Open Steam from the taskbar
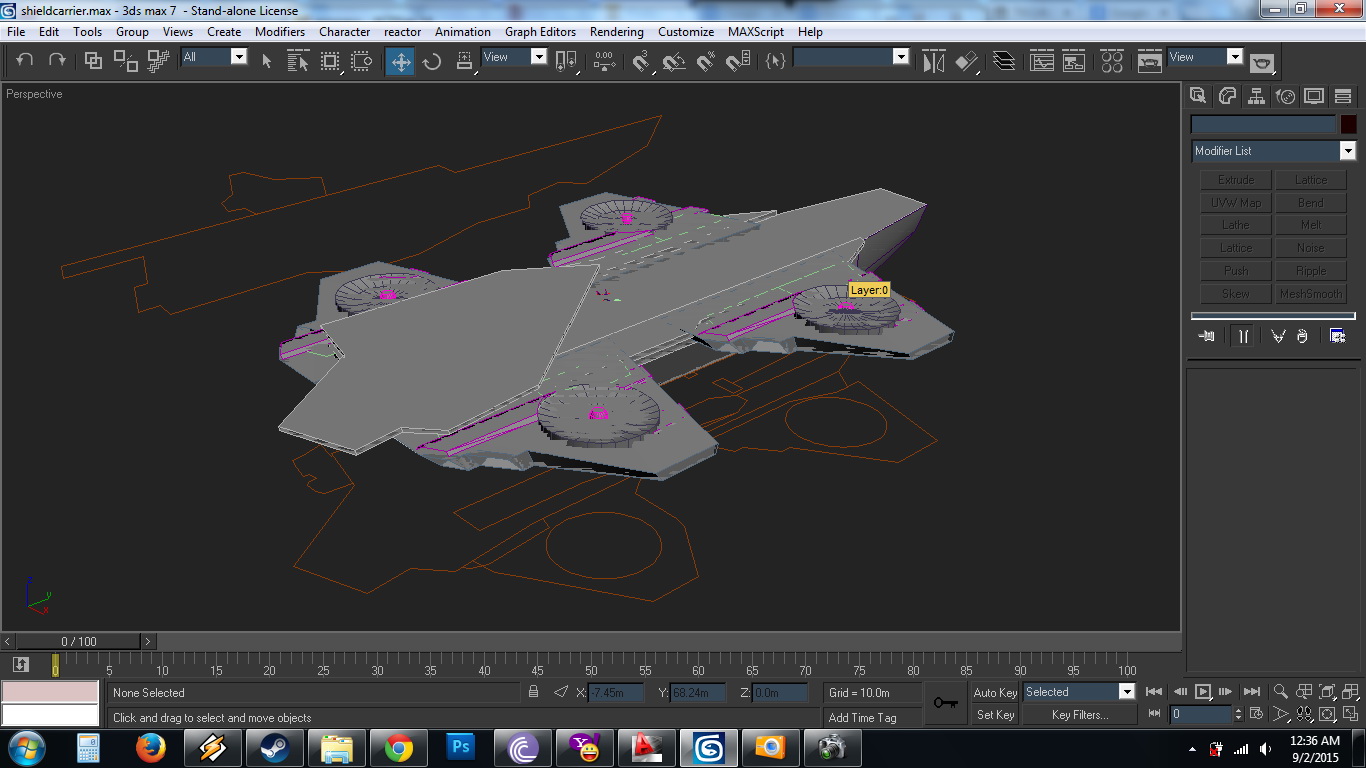 [x=275, y=747]
